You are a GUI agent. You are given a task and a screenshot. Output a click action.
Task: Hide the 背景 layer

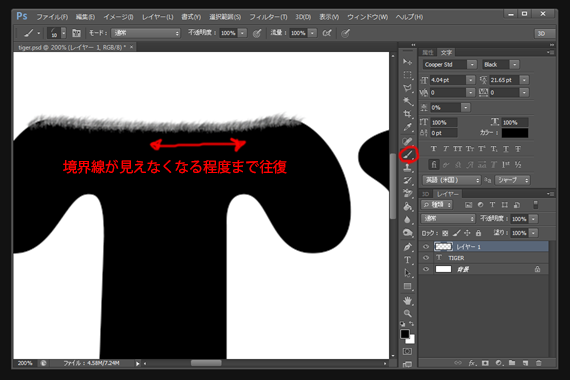426,269
